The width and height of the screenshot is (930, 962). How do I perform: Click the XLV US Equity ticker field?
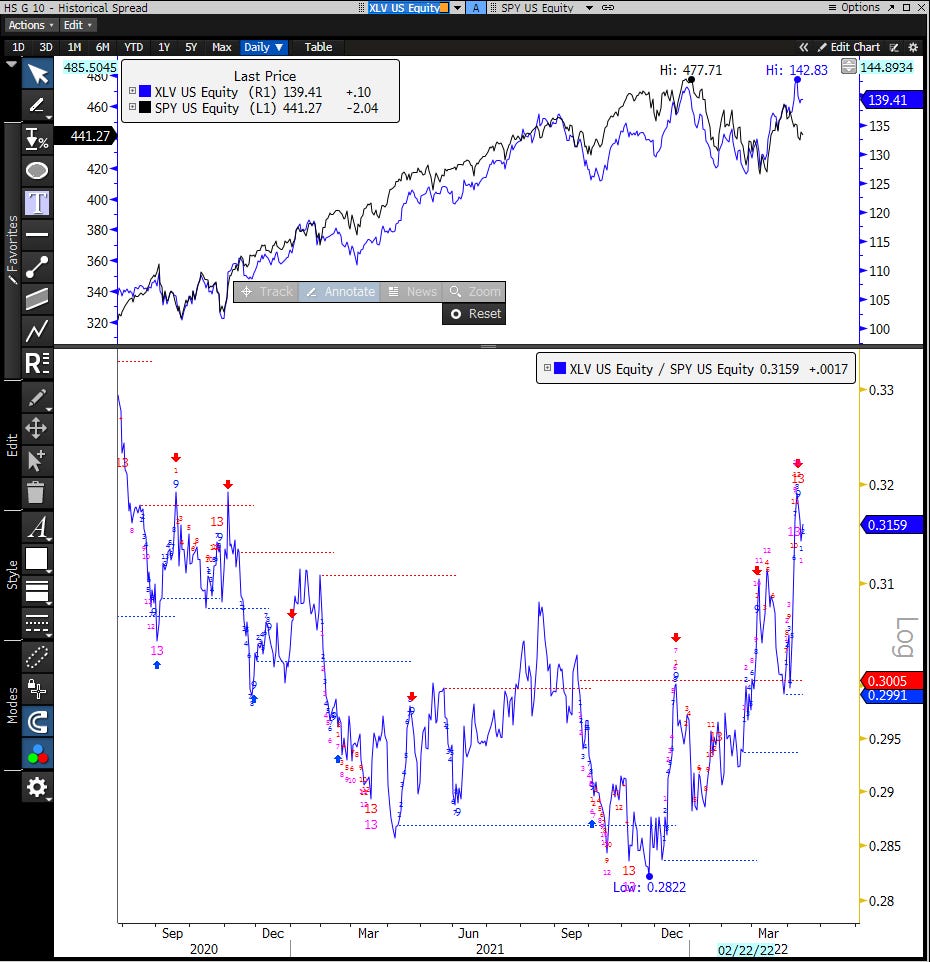pos(404,7)
